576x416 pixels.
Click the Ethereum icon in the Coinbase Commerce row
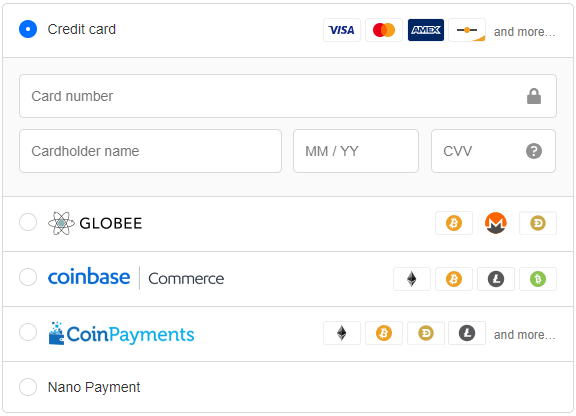coord(412,279)
